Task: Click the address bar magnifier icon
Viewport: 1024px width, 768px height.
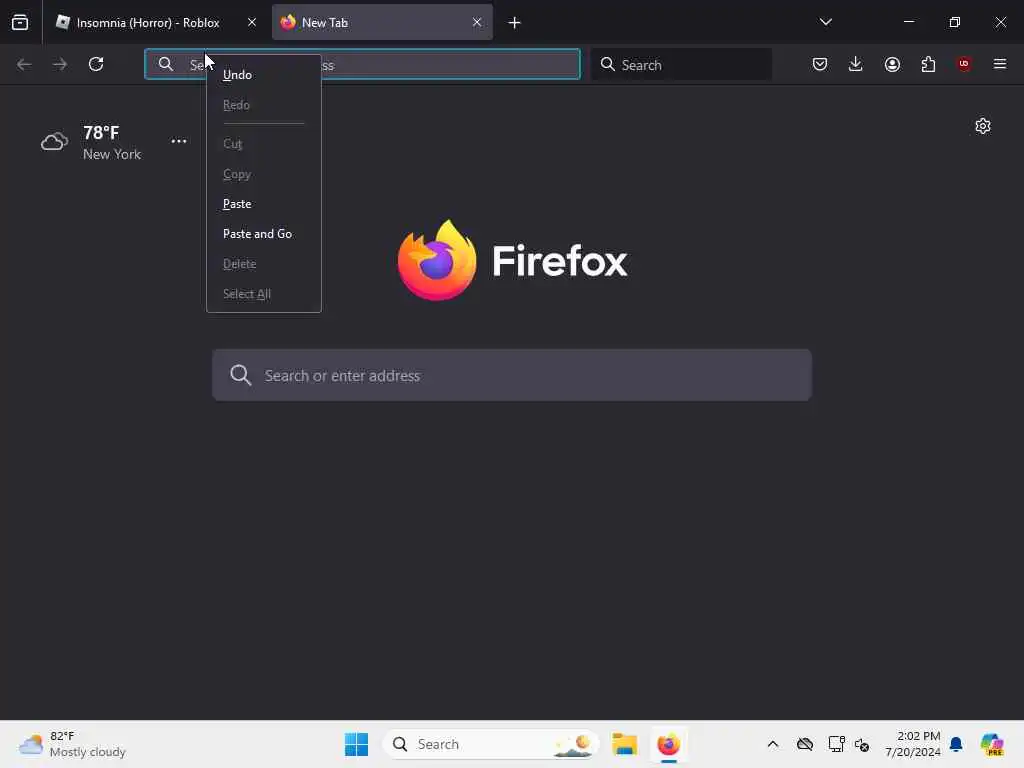Action: point(166,64)
